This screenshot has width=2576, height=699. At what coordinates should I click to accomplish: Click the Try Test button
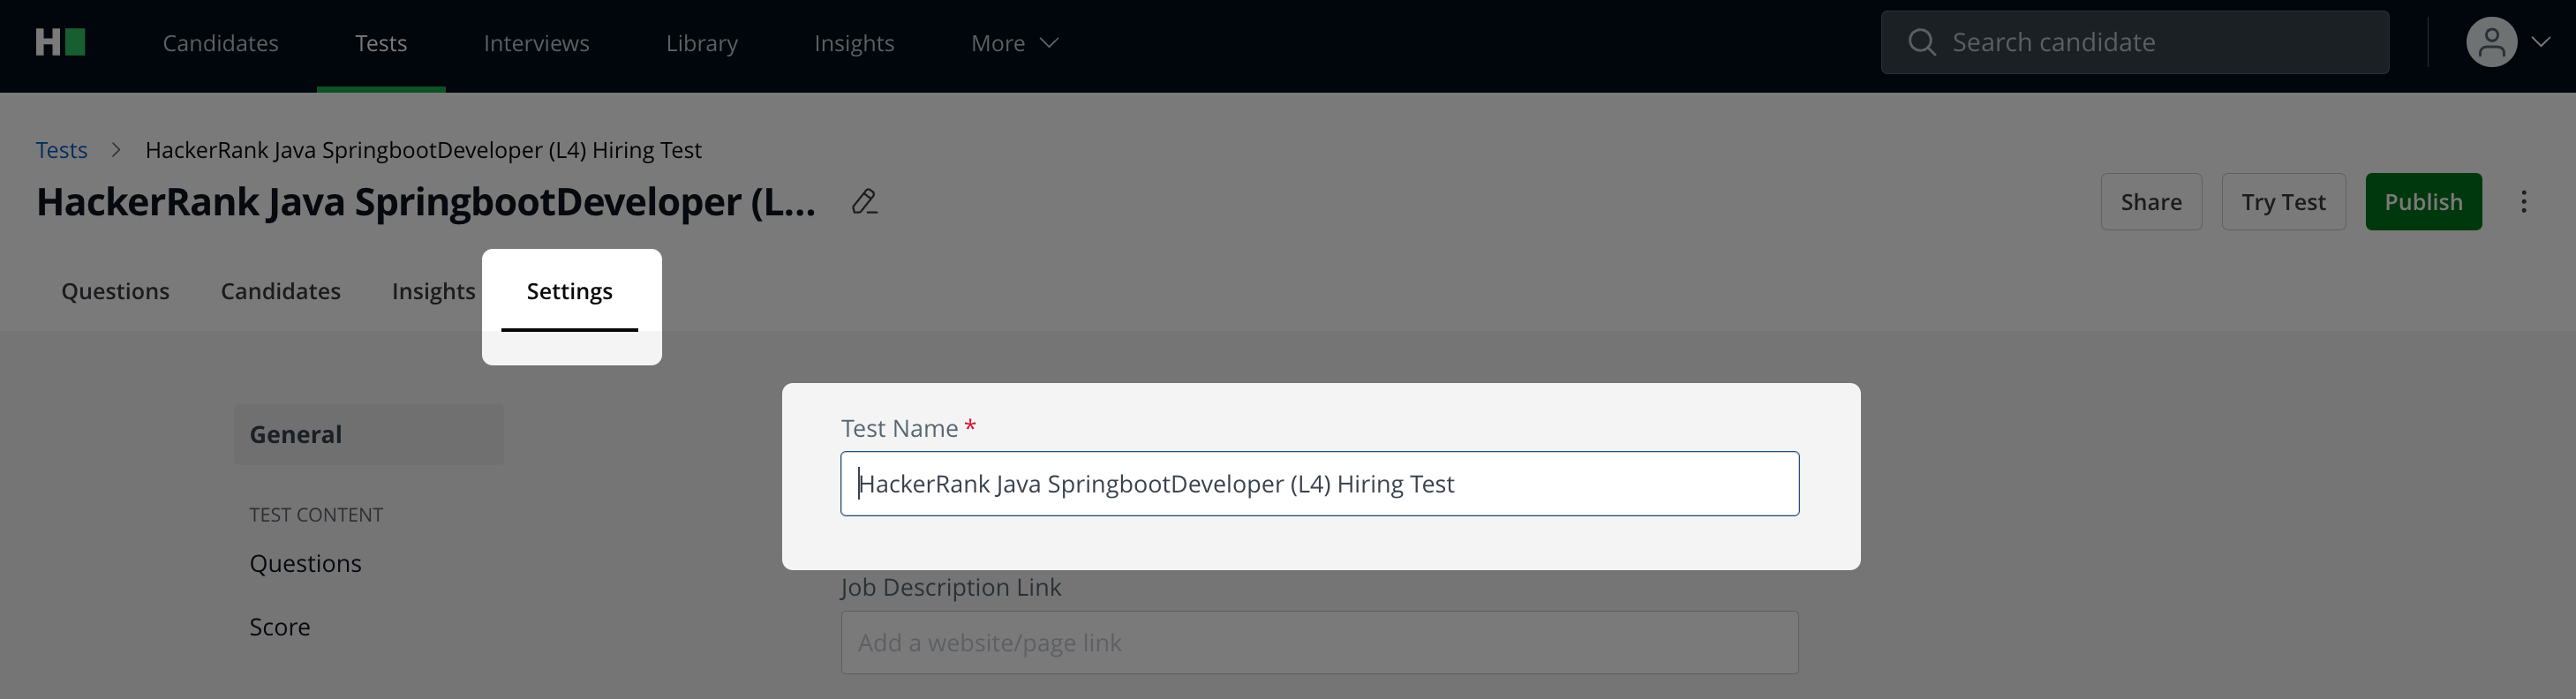click(2283, 202)
